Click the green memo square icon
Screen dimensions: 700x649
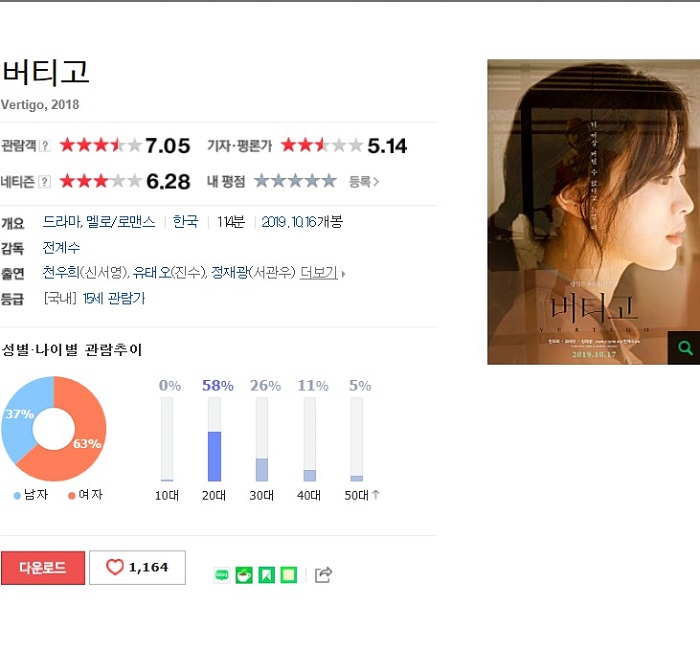click(288, 575)
